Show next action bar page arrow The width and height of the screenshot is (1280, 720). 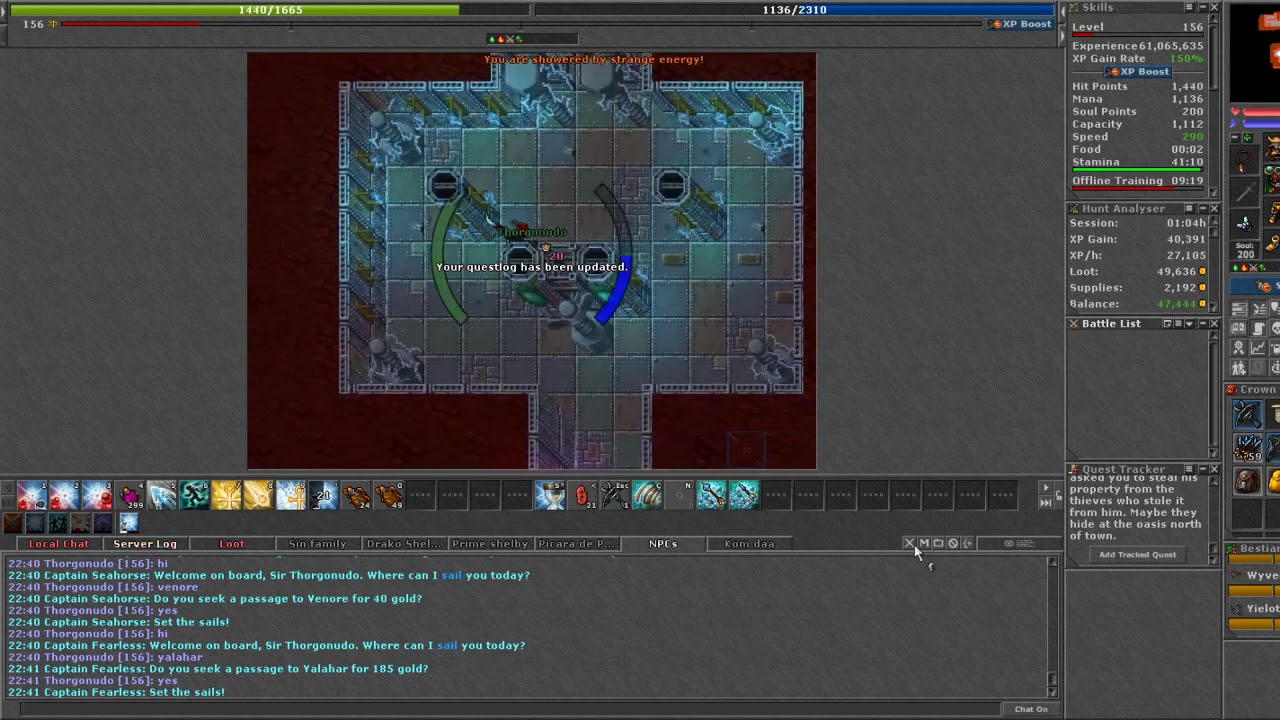1046,489
